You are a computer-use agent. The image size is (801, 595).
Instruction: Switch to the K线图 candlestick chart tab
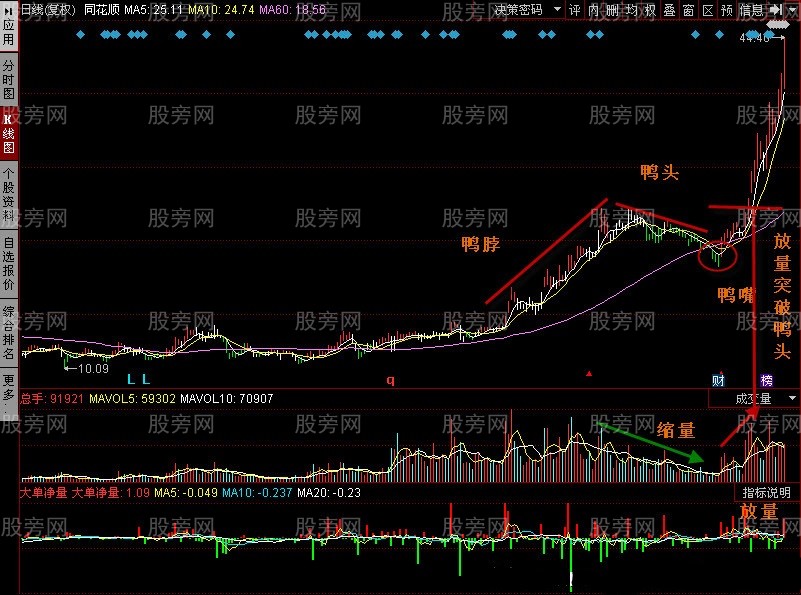pyautogui.click(x=9, y=130)
